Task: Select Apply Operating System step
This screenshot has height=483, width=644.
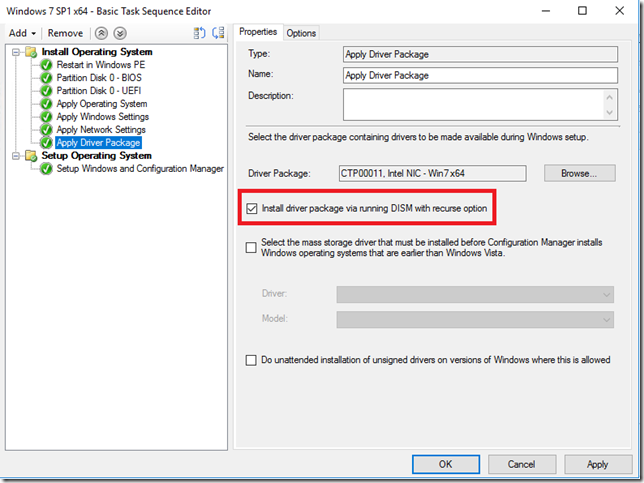Action: click(102, 104)
